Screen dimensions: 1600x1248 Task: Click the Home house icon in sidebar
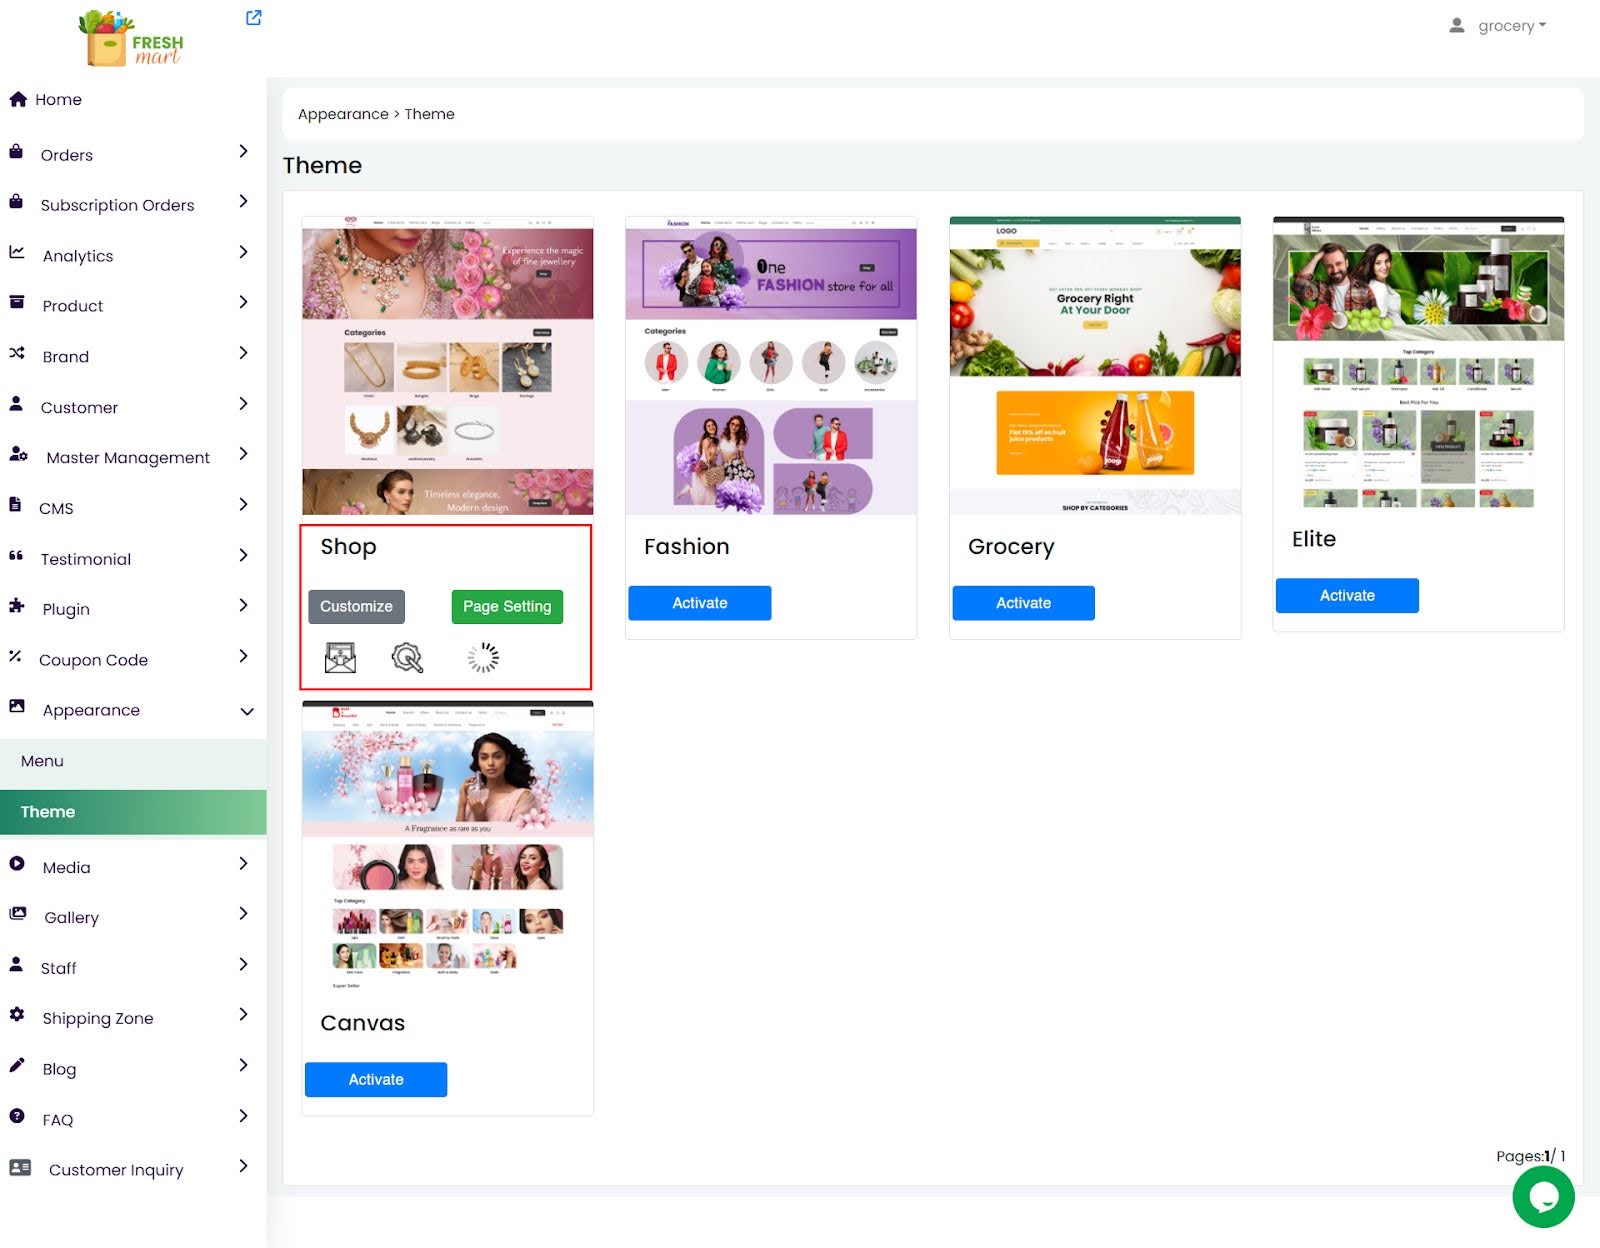(x=18, y=99)
